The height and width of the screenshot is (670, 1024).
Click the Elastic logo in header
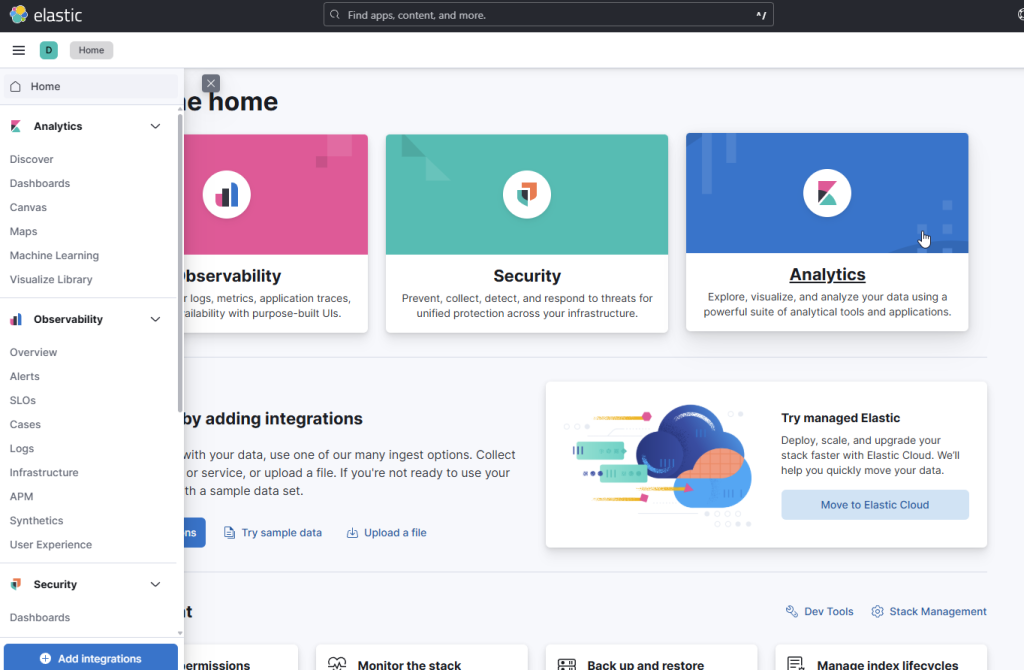pyautogui.click(x=46, y=15)
